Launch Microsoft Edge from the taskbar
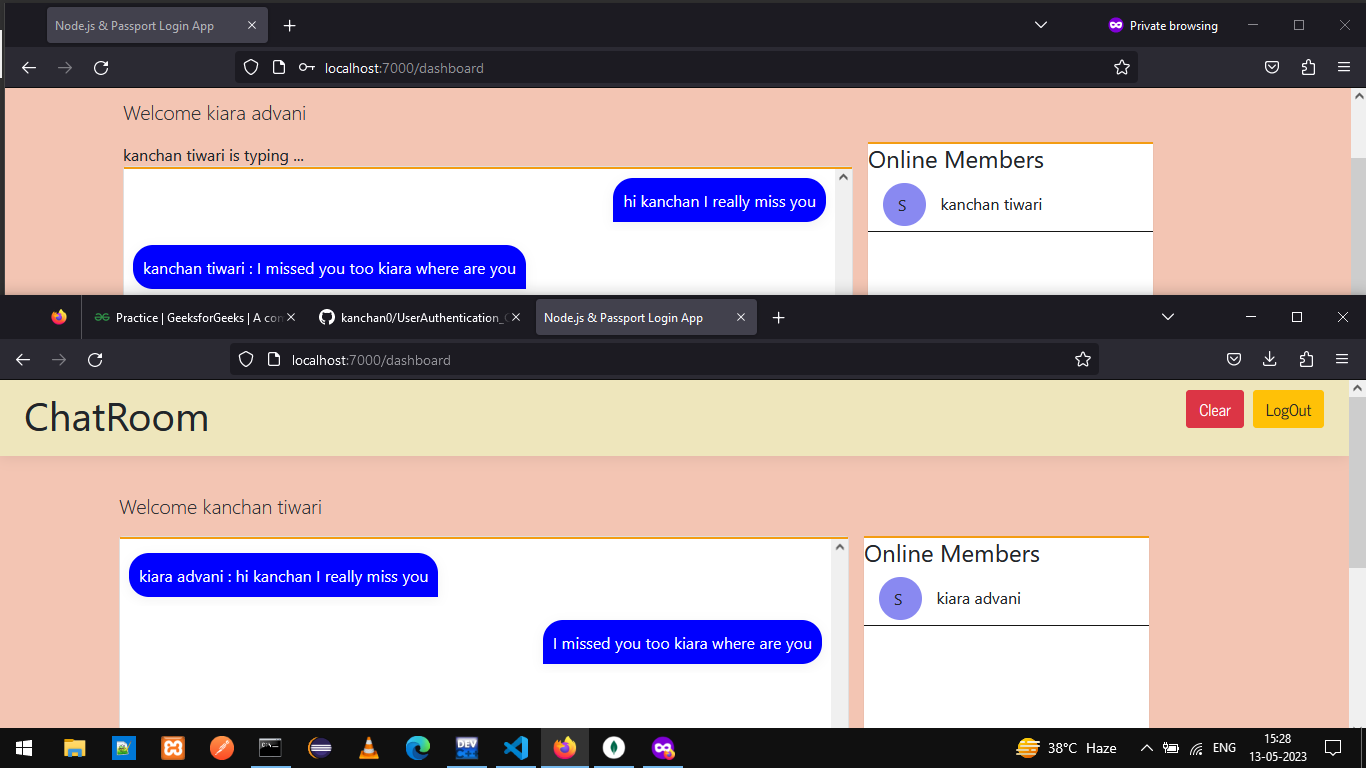The width and height of the screenshot is (1366, 768). tap(417, 747)
